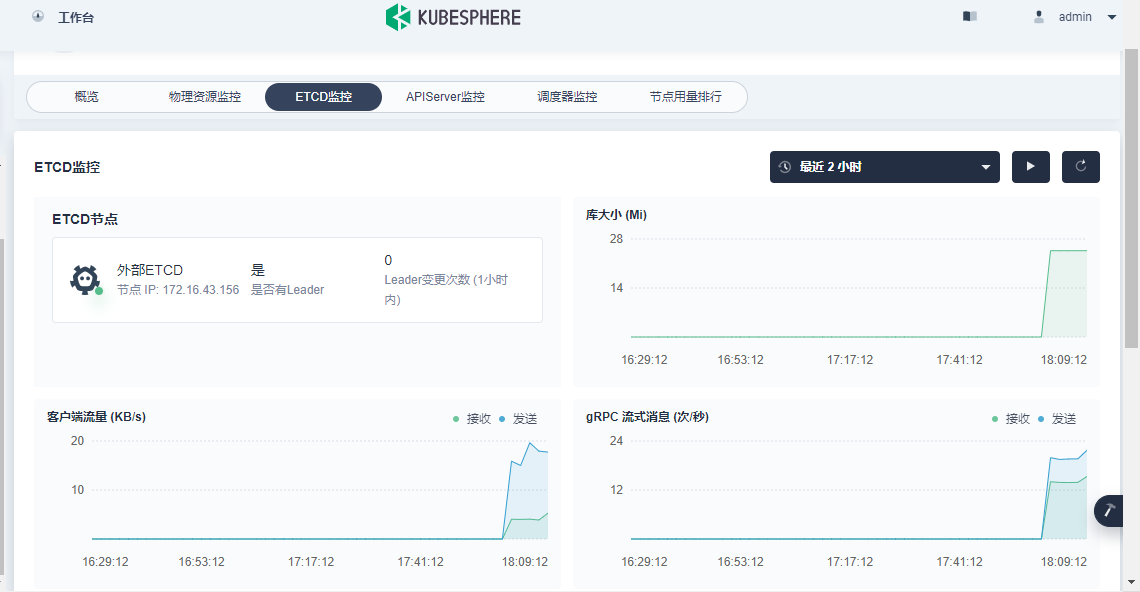Click the workbench dashboard icon
Image resolution: width=1140 pixels, height=592 pixels.
coord(38,16)
